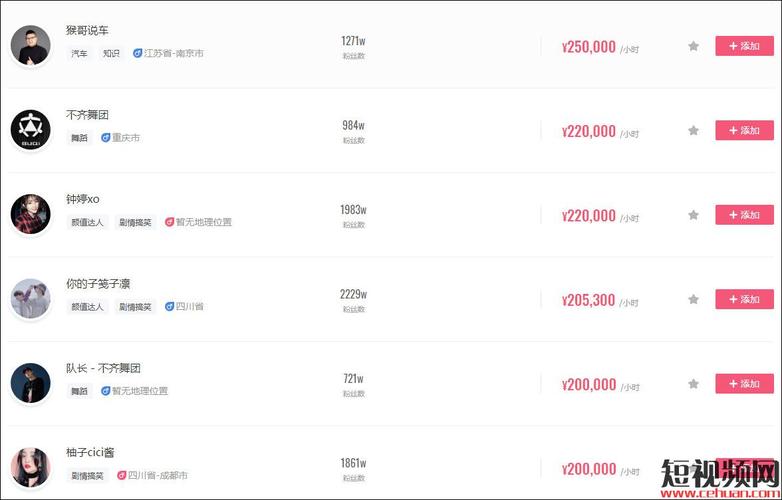782x500 pixels.
Task: Click 添加 button for 猴哥说车
Action: (744, 46)
